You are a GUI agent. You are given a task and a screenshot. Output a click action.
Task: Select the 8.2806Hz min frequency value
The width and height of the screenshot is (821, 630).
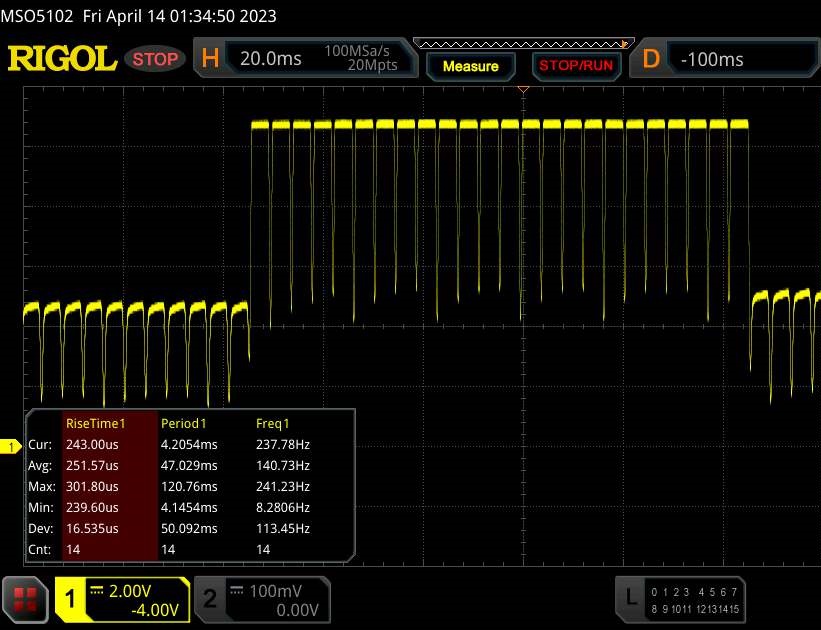[283, 507]
